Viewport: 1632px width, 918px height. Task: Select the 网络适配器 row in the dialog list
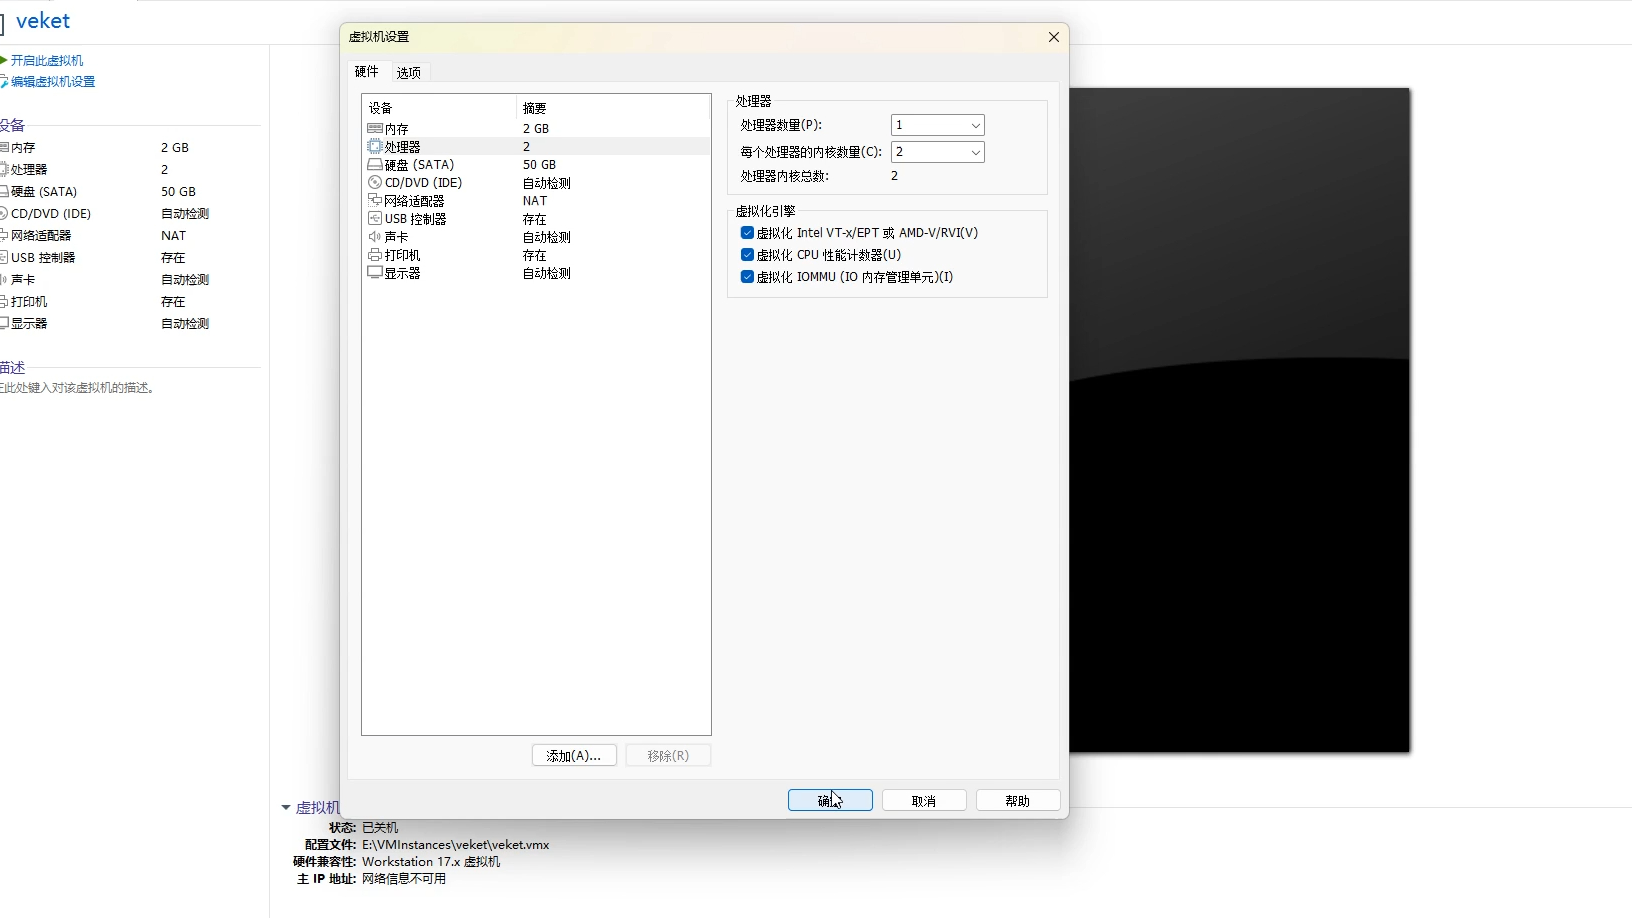click(x=536, y=200)
